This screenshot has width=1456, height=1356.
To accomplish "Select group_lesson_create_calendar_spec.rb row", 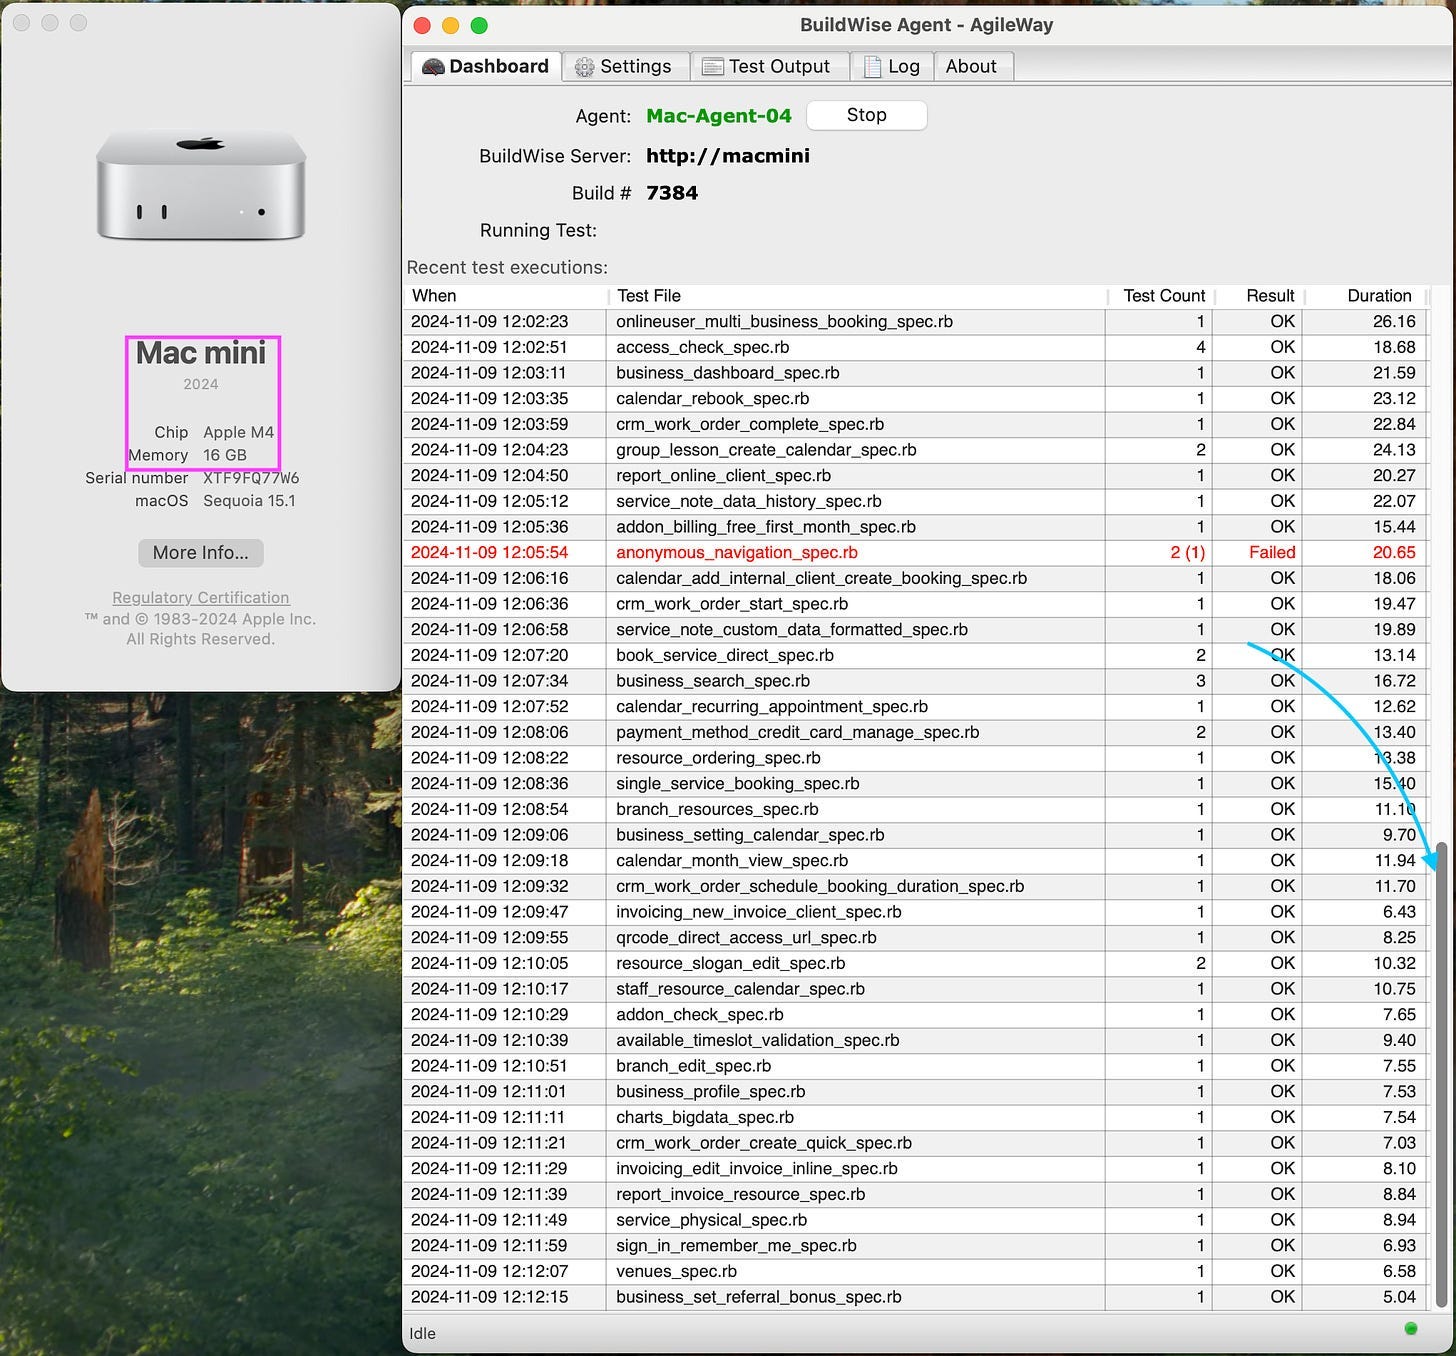I will (x=915, y=450).
